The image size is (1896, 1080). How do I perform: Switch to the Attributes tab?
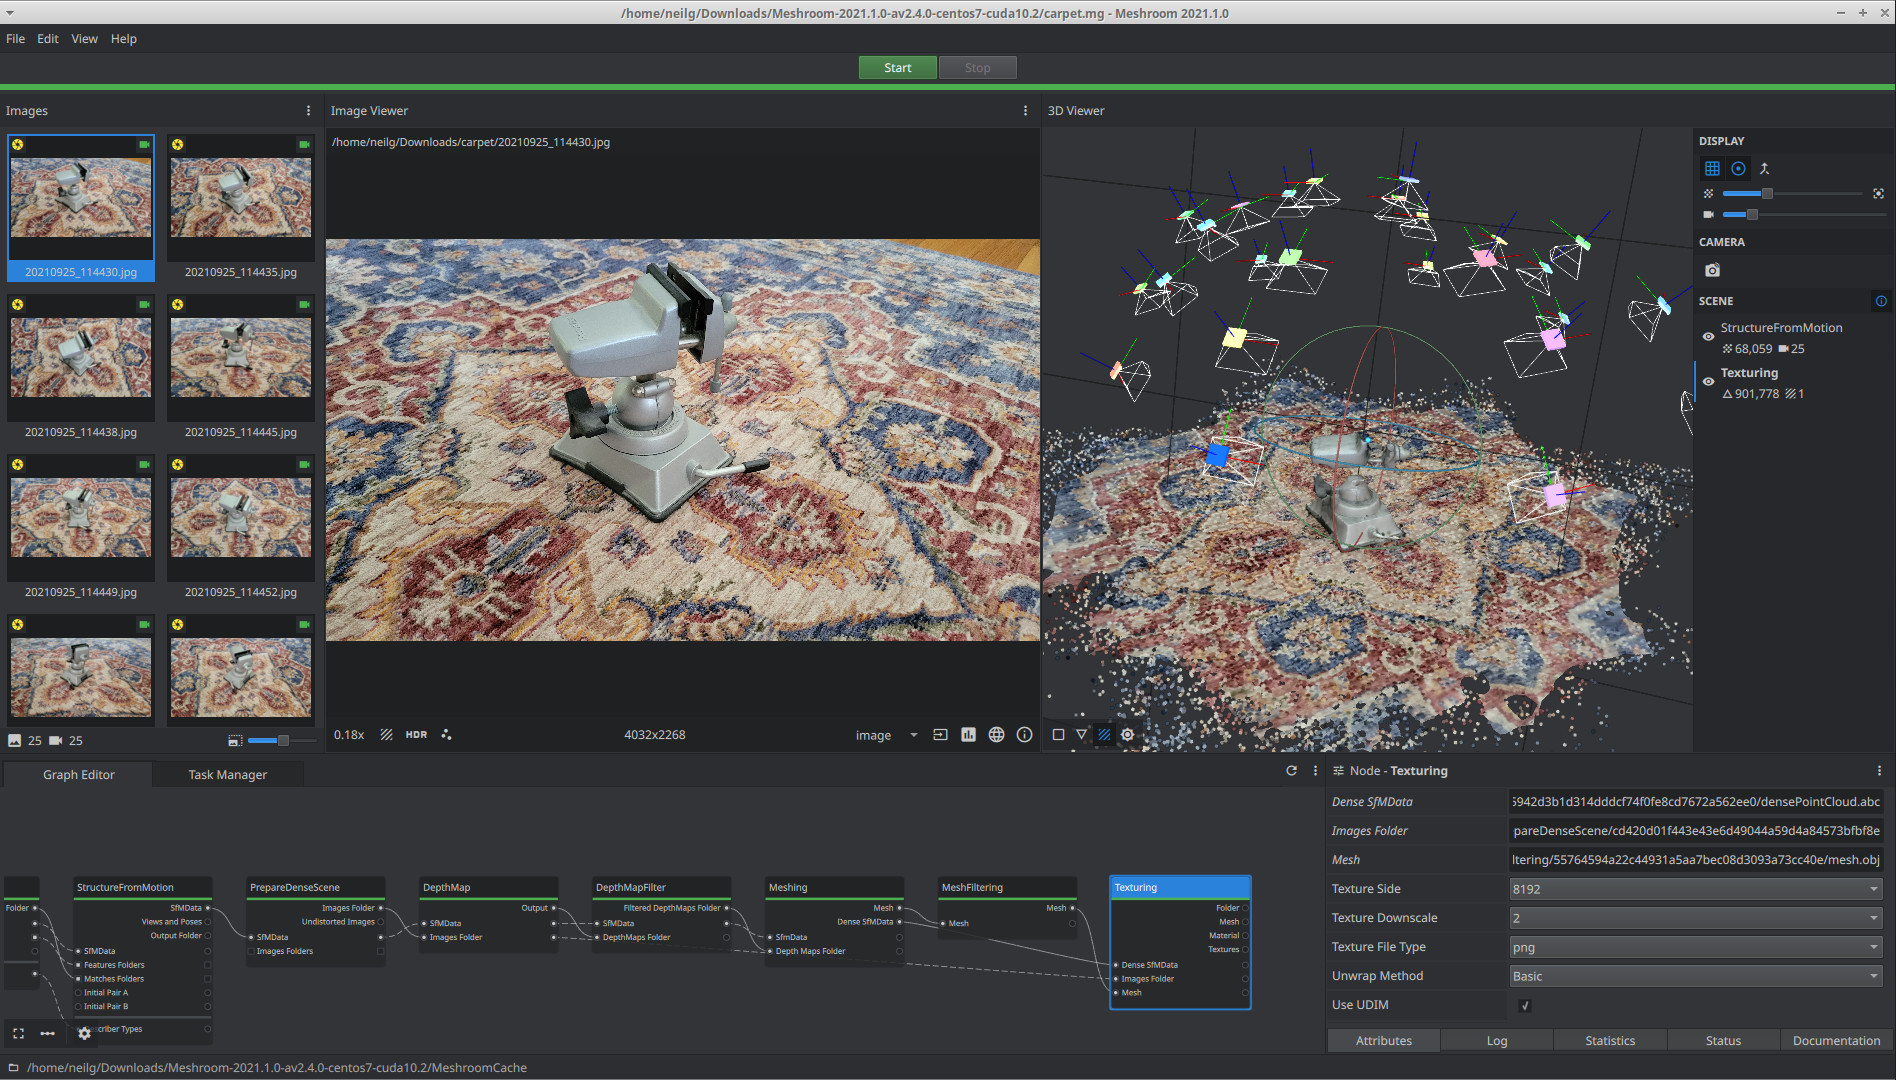click(x=1384, y=1041)
